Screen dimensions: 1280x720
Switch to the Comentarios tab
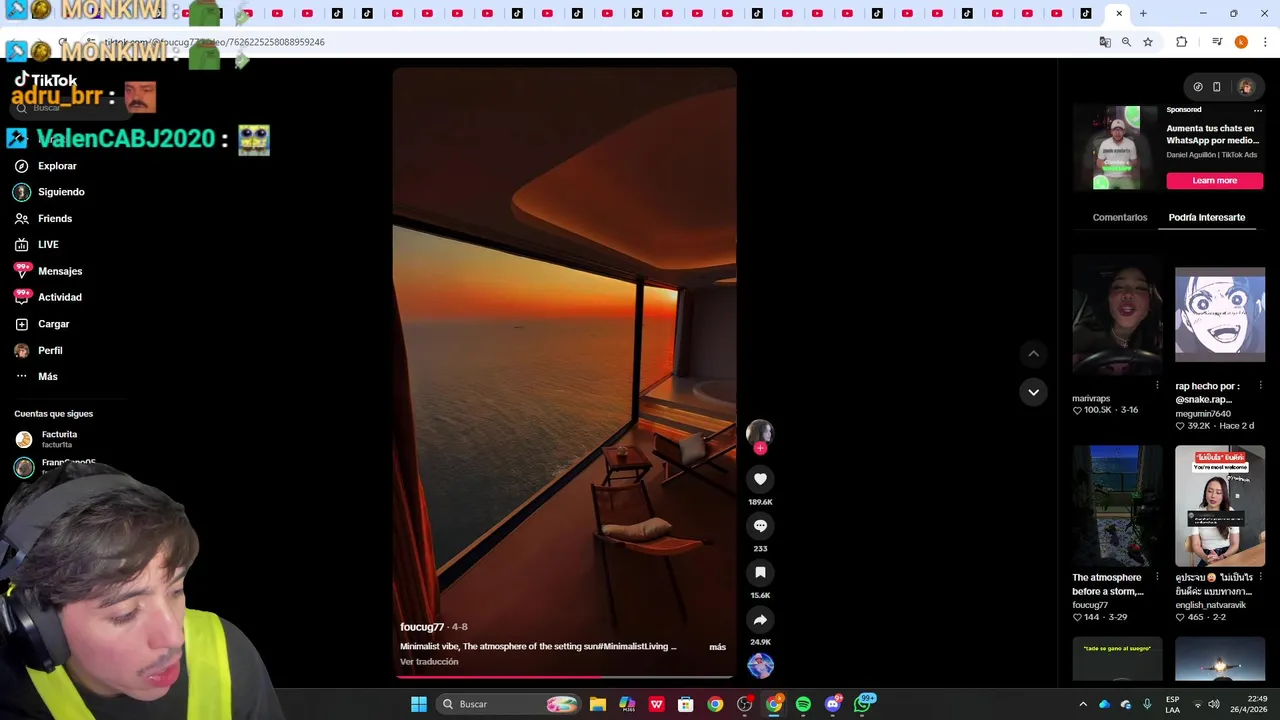(1120, 217)
